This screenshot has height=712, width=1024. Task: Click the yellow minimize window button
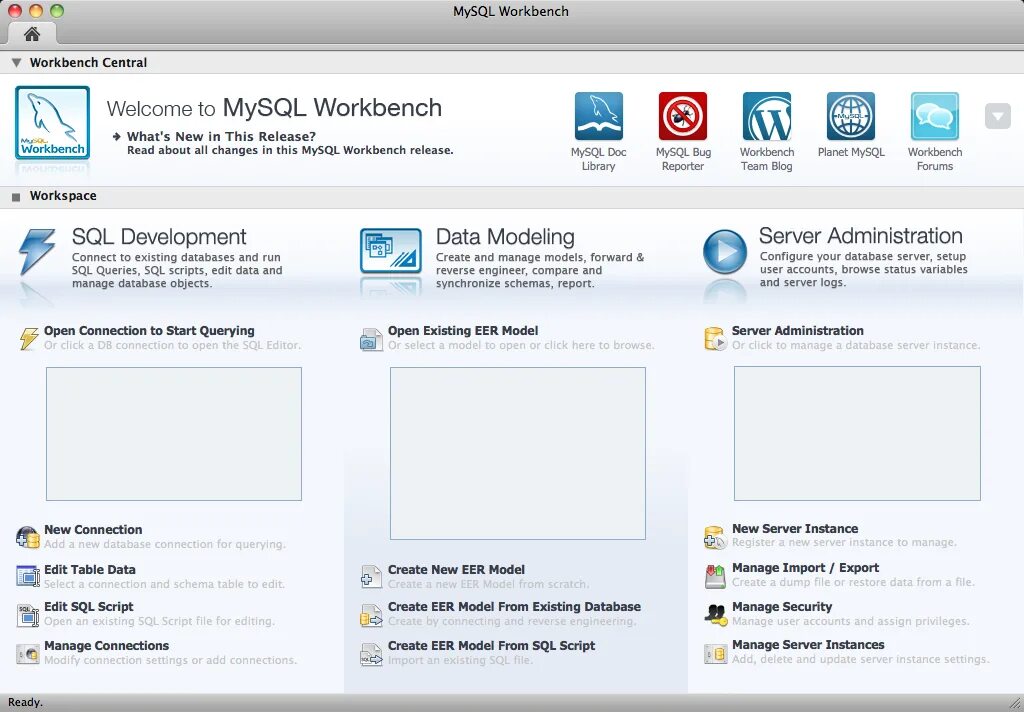[x=36, y=11]
